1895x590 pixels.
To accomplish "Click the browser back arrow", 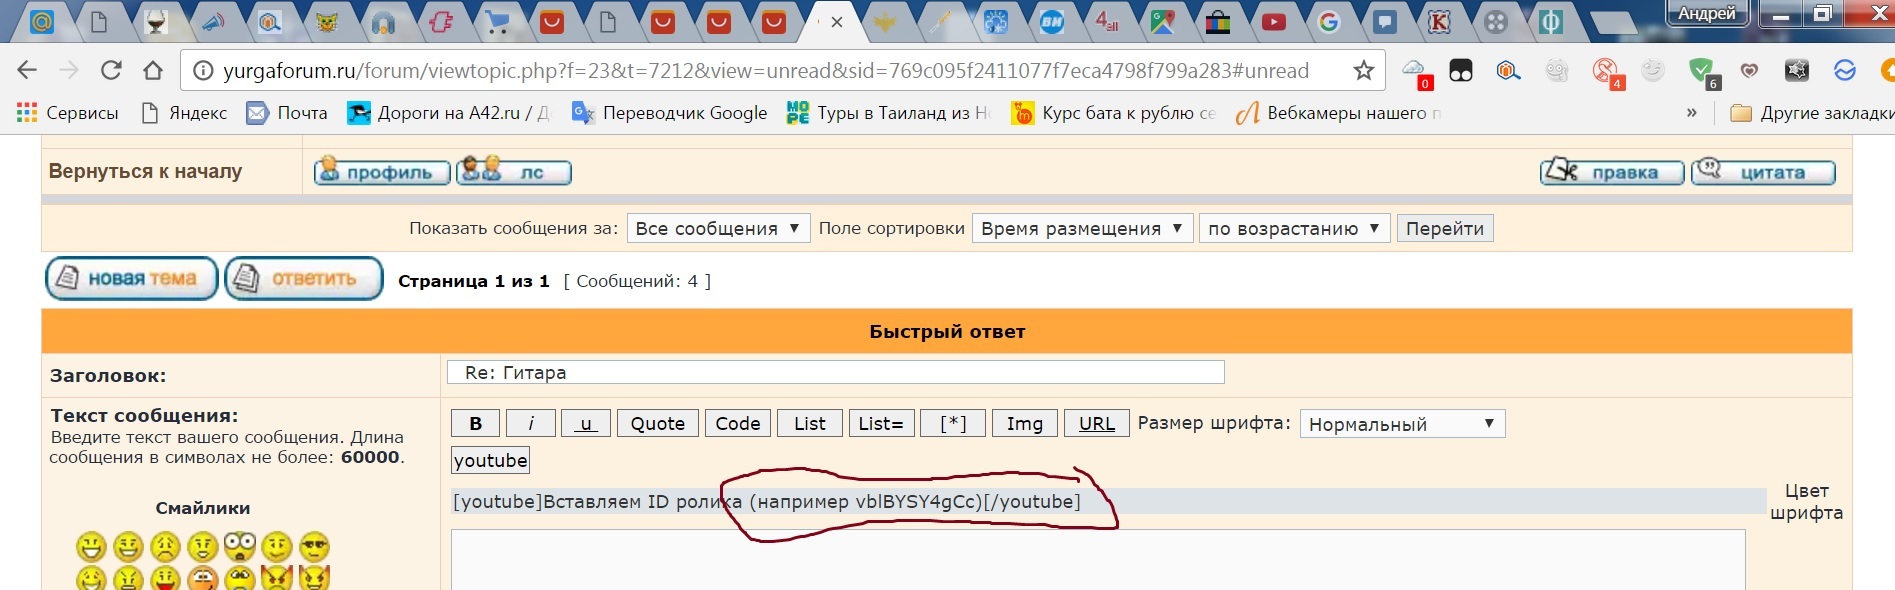I will point(27,70).
